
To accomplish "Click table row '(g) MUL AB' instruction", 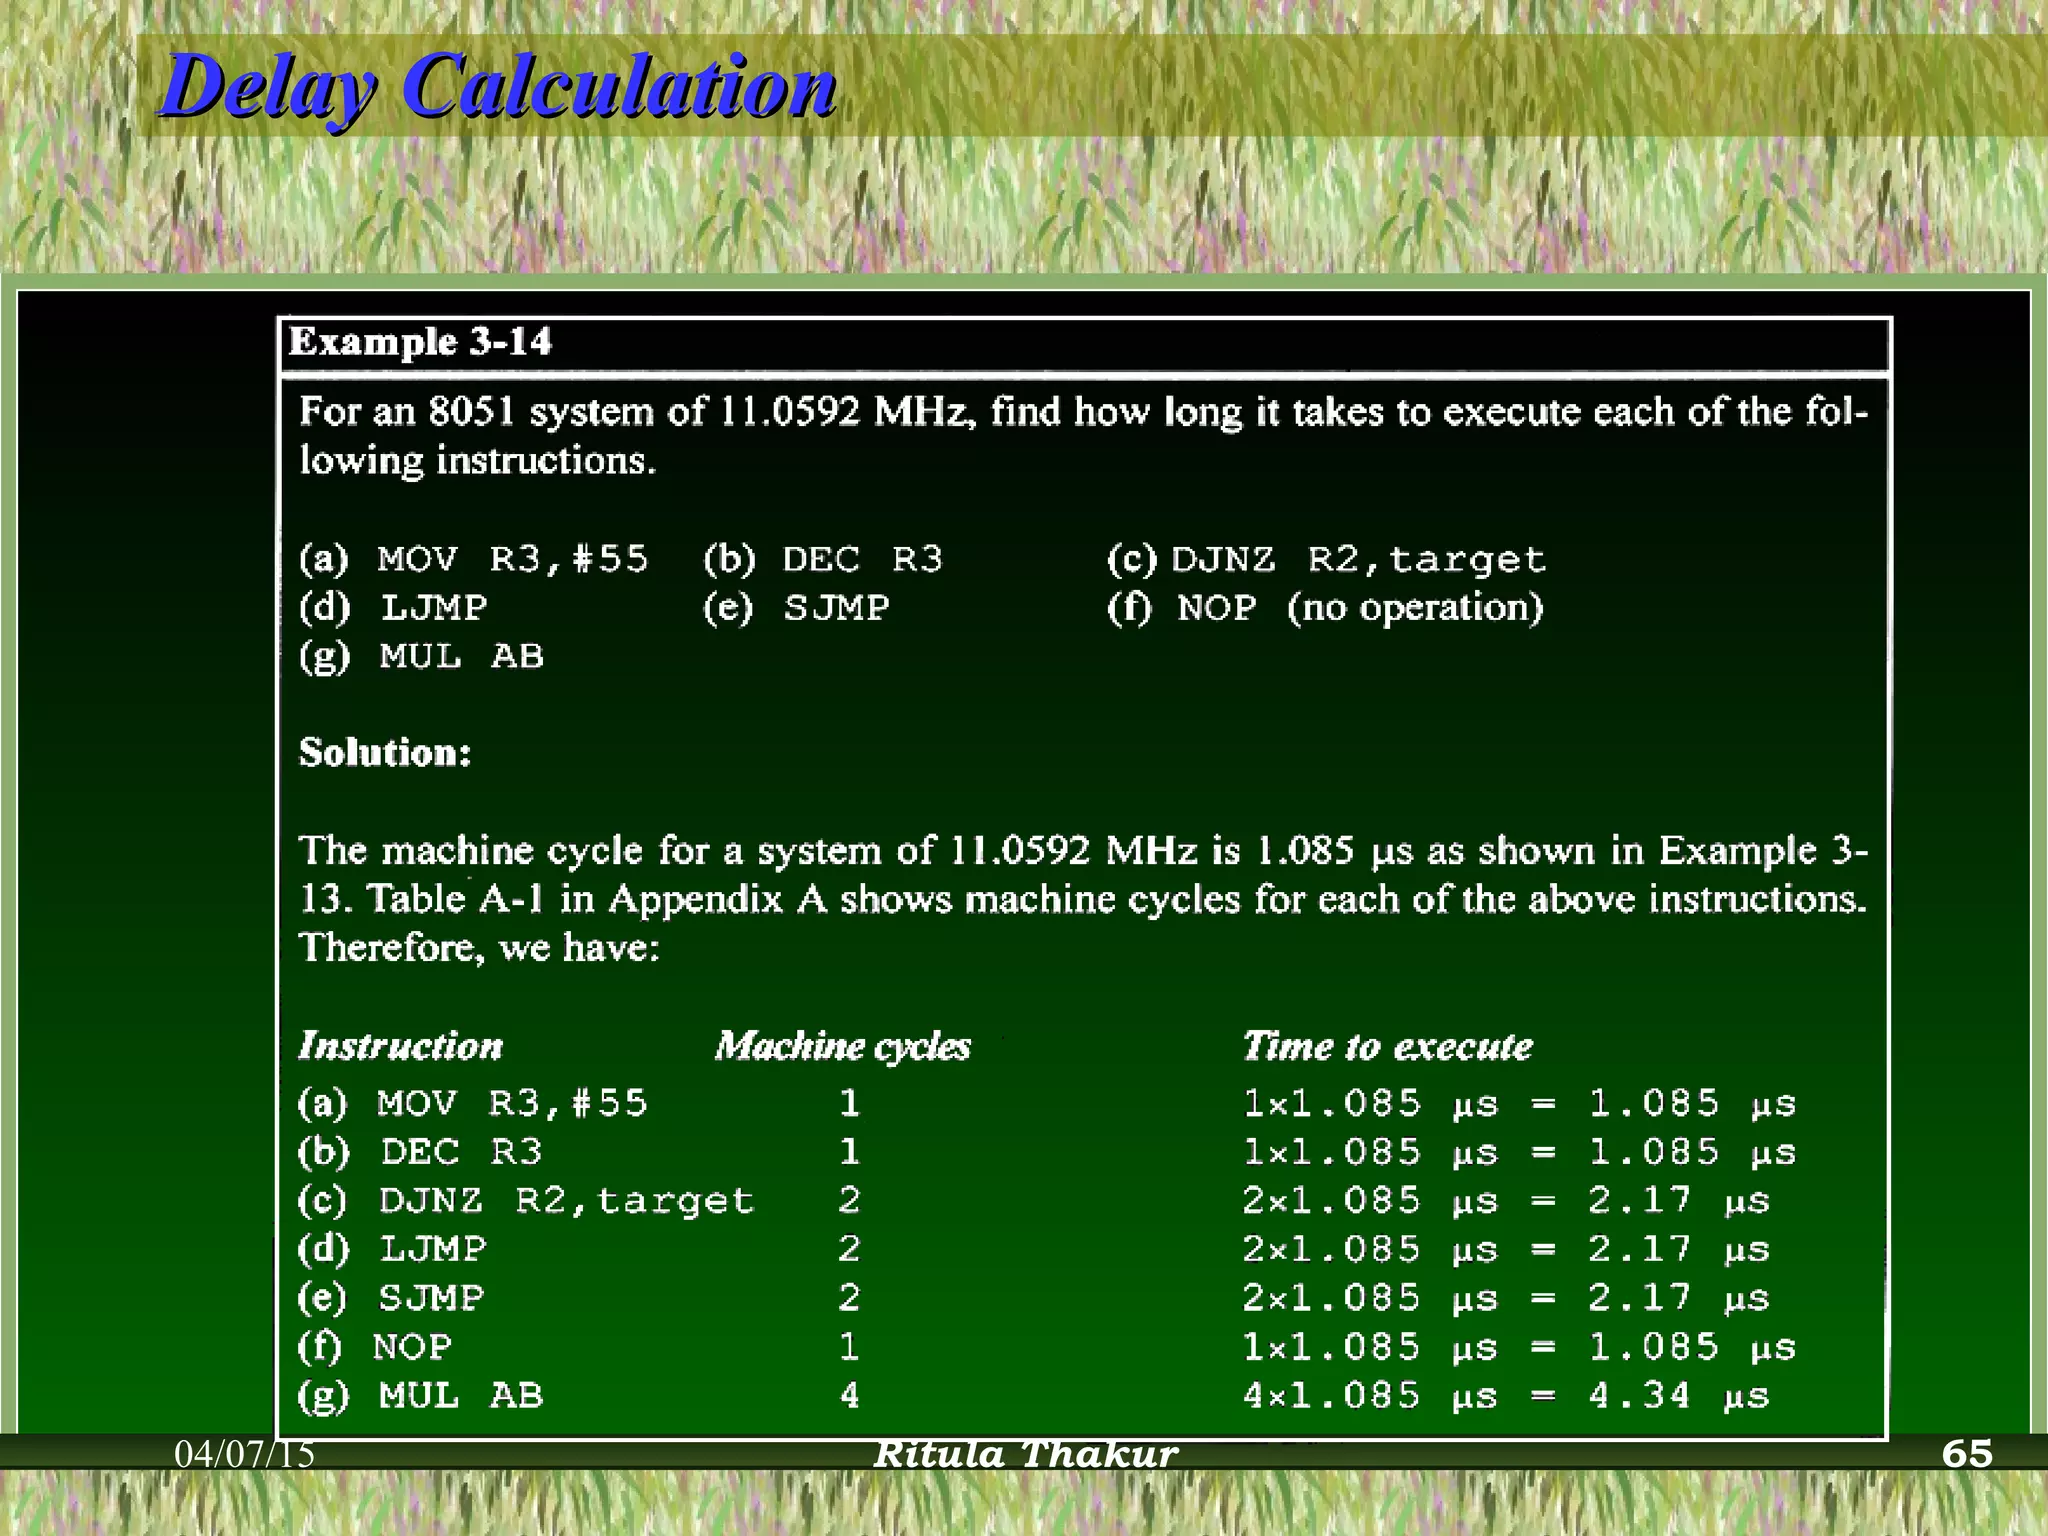I will coord(420,1395).
